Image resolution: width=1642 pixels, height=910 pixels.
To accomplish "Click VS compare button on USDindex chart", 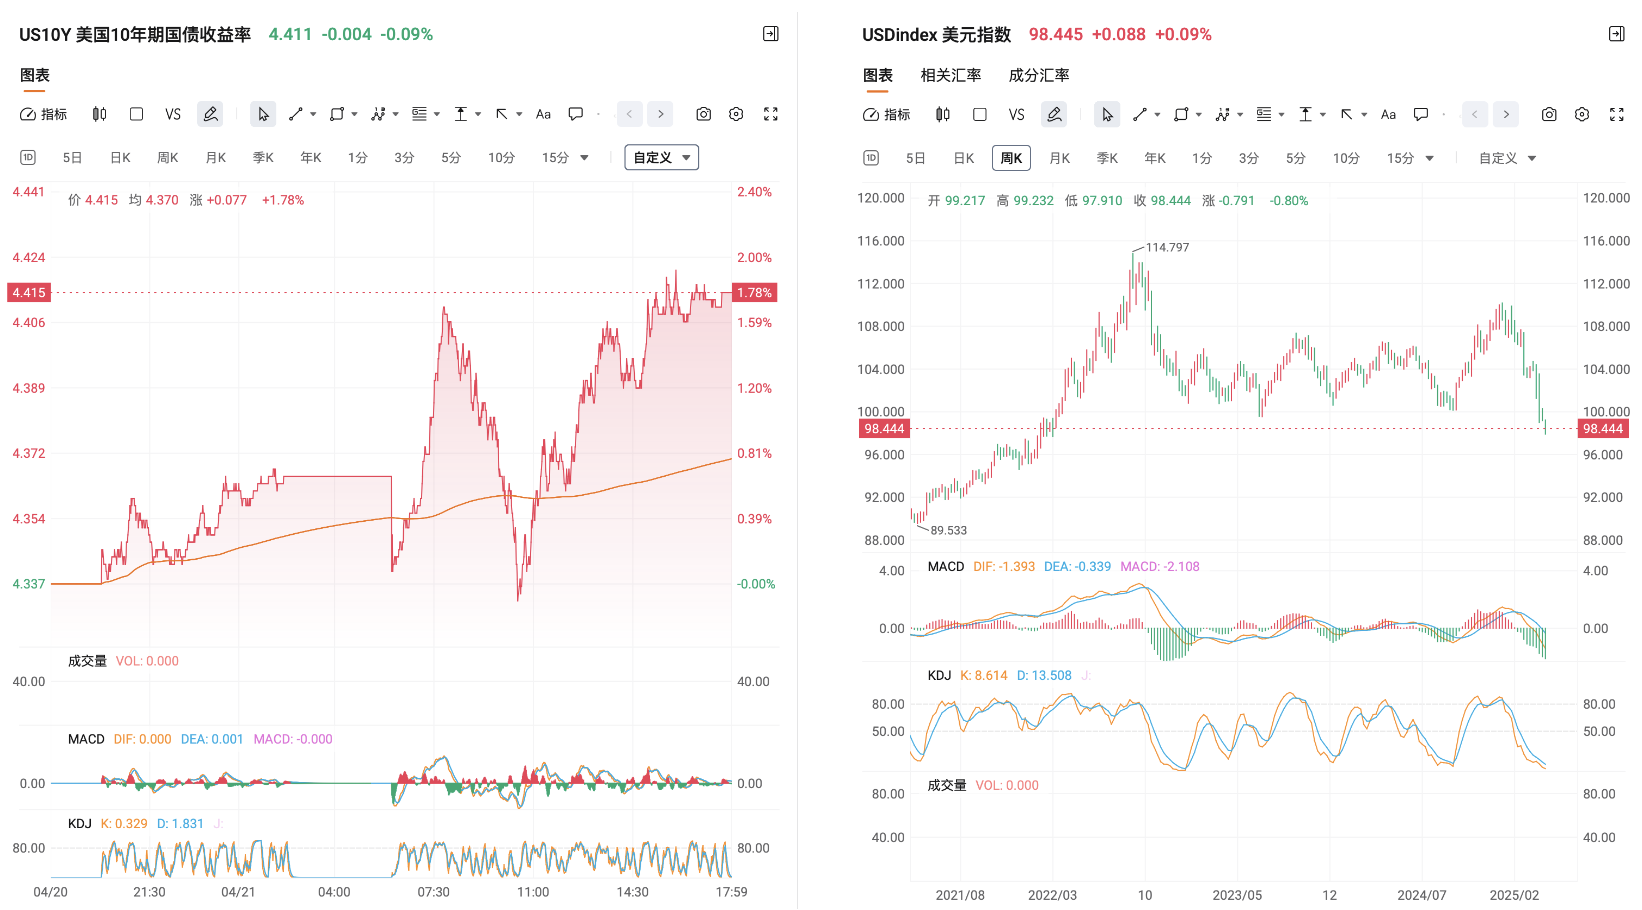I will pyautogui.click(x=1017, y=114).
